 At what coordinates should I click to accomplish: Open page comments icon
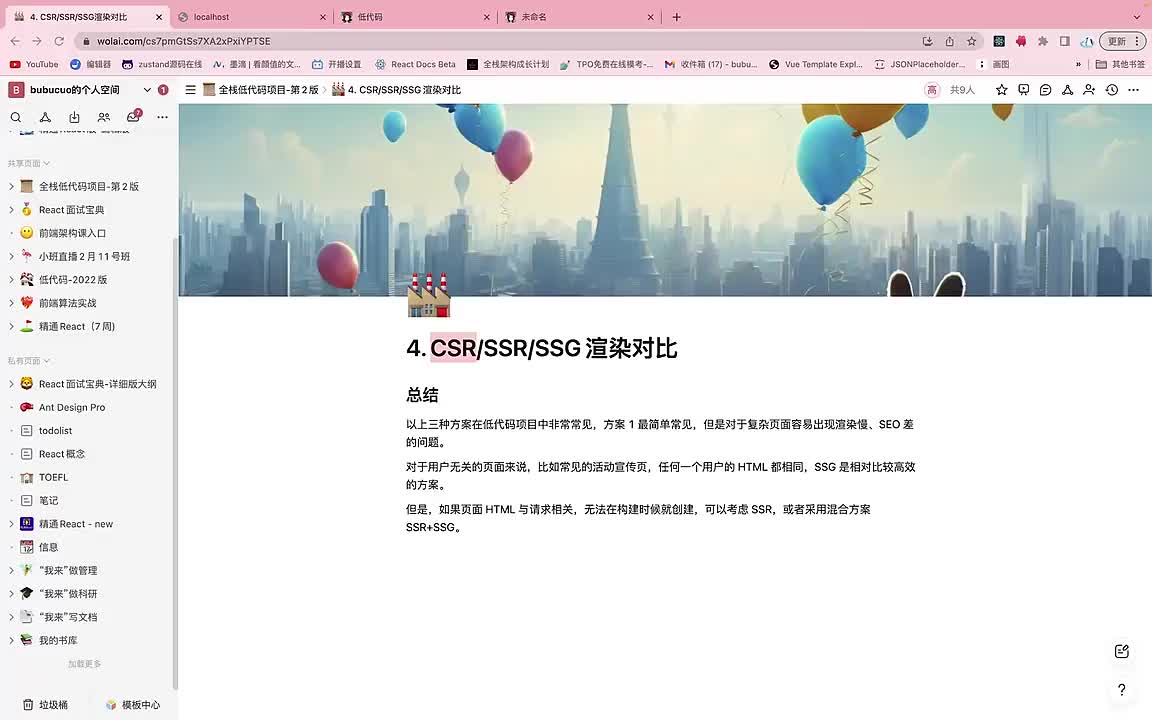[x=1045, y=90]
